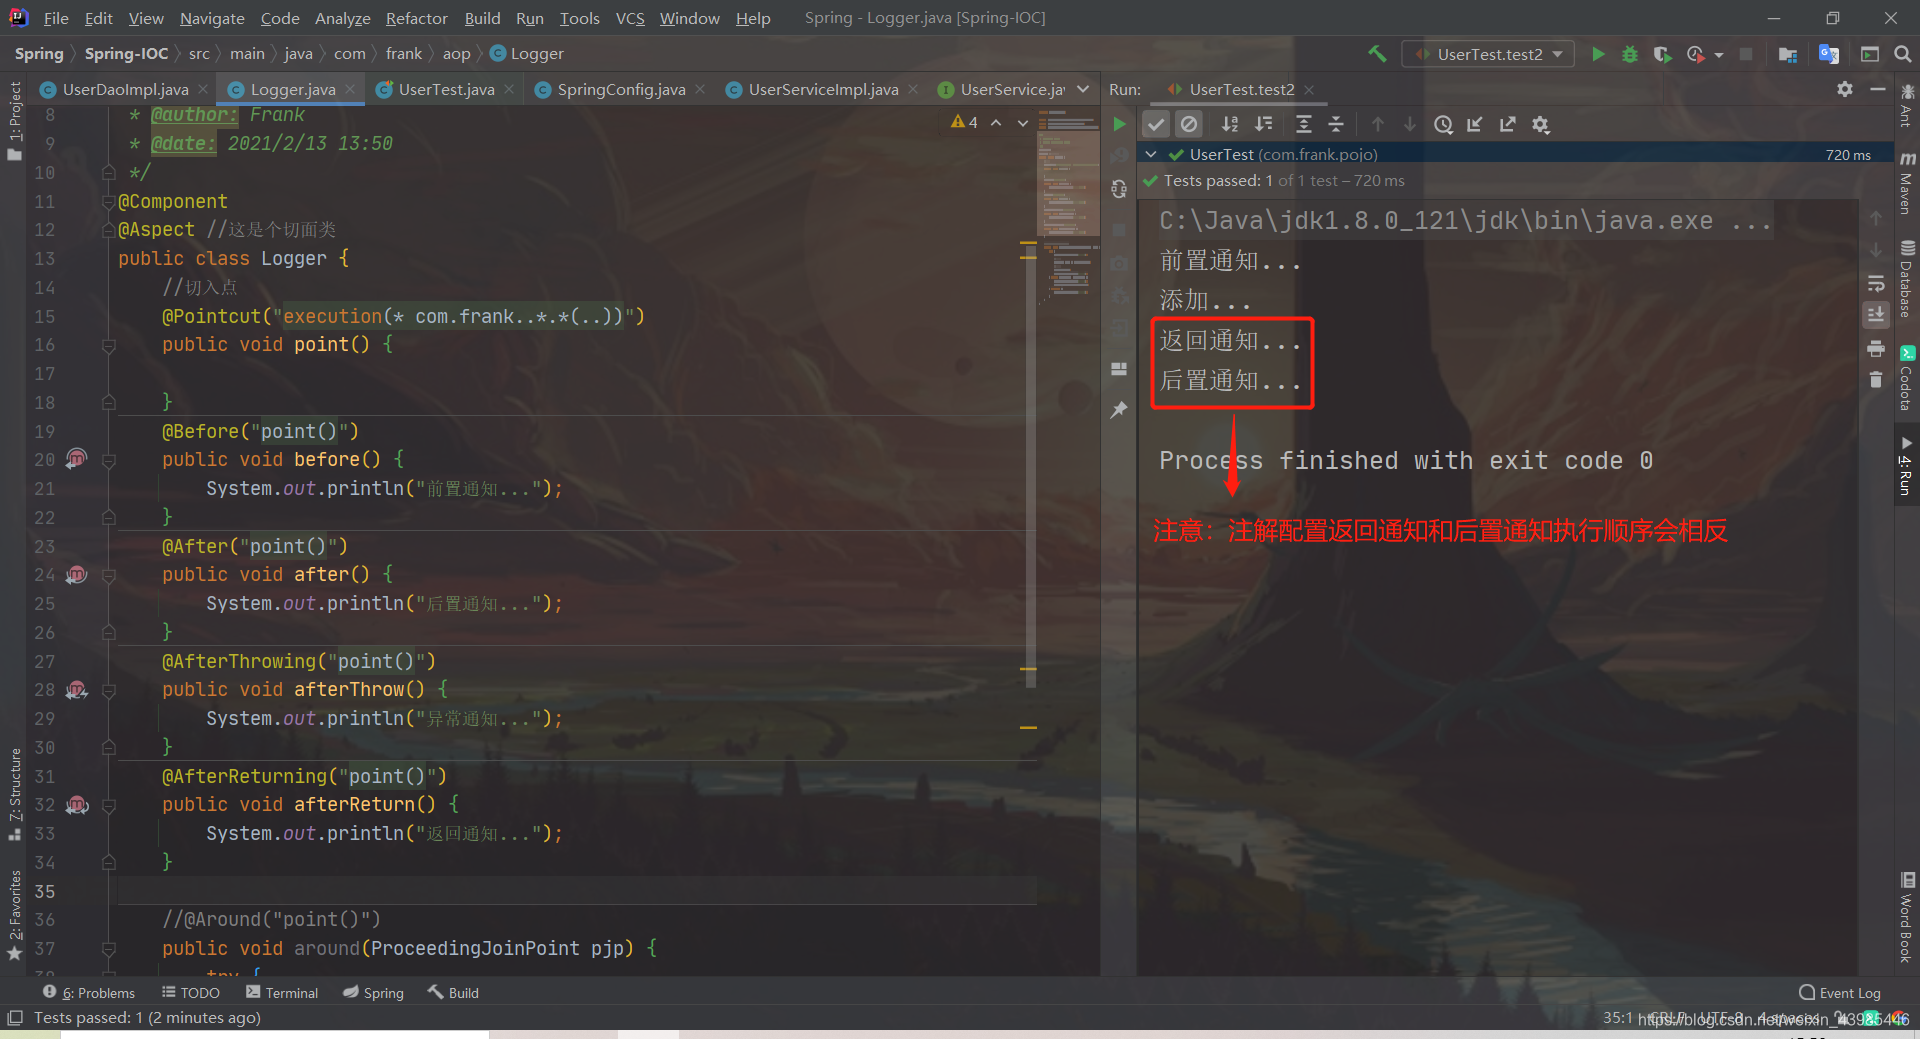Restore layout icon in Run sidebar
Screen dimensions: 1920x1039
pyautogui.click(x=1119, y=369)
